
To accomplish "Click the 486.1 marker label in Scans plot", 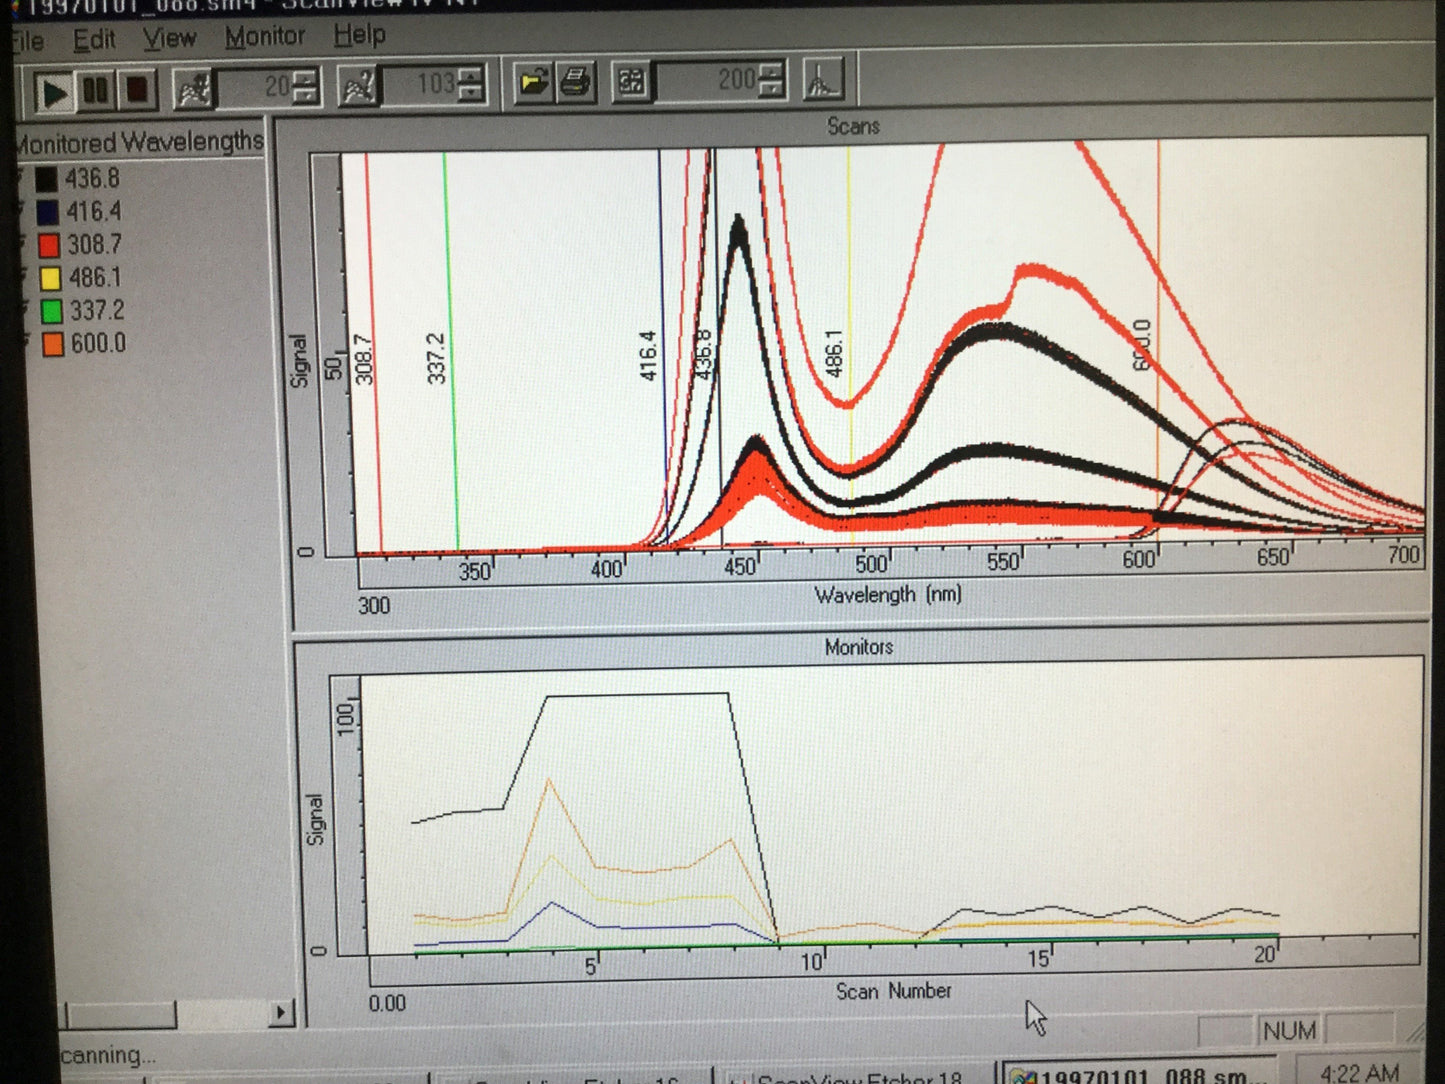I will coord(834,353).
